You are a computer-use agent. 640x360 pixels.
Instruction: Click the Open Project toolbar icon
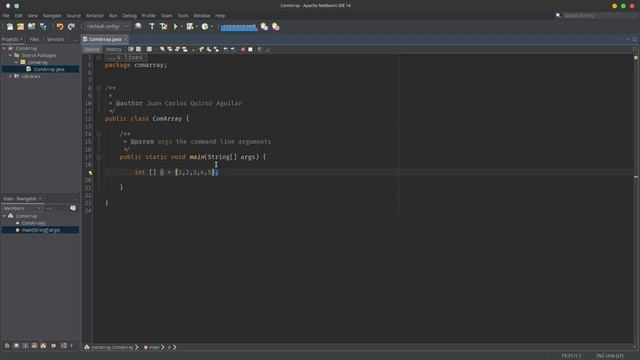coord(31,27)
